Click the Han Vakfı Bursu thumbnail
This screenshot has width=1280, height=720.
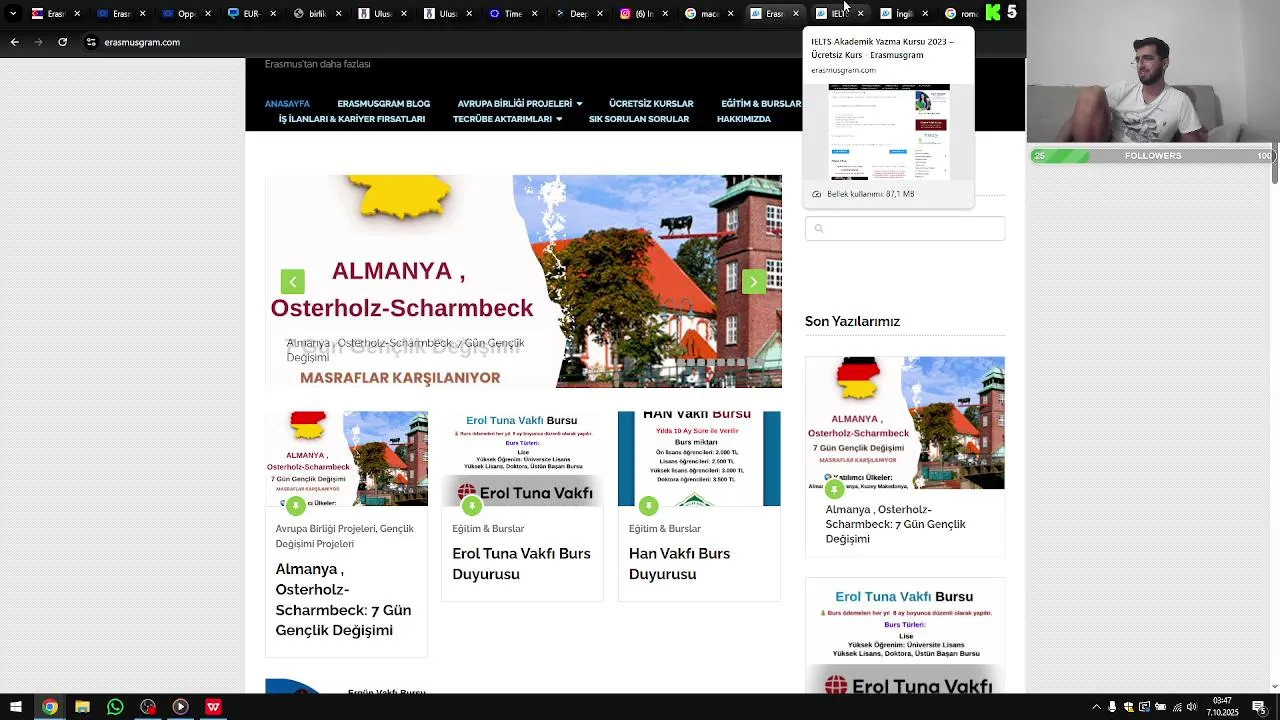coord(699,458)
